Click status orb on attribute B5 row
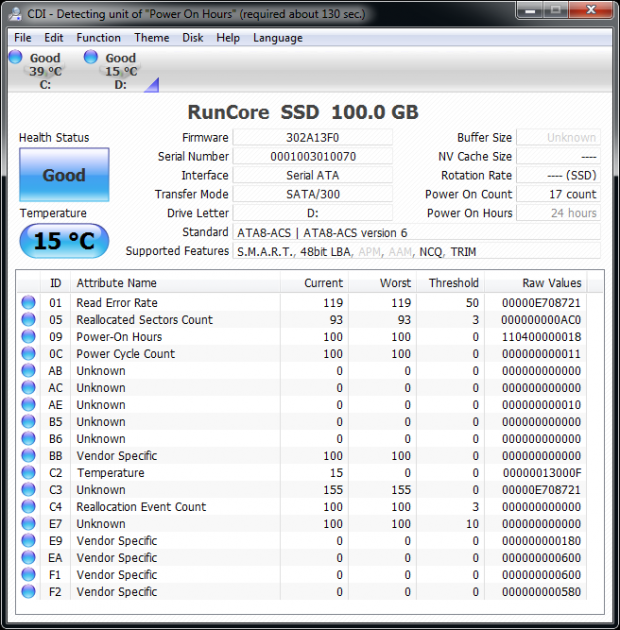The image size is (620, 630). [29, 421]
